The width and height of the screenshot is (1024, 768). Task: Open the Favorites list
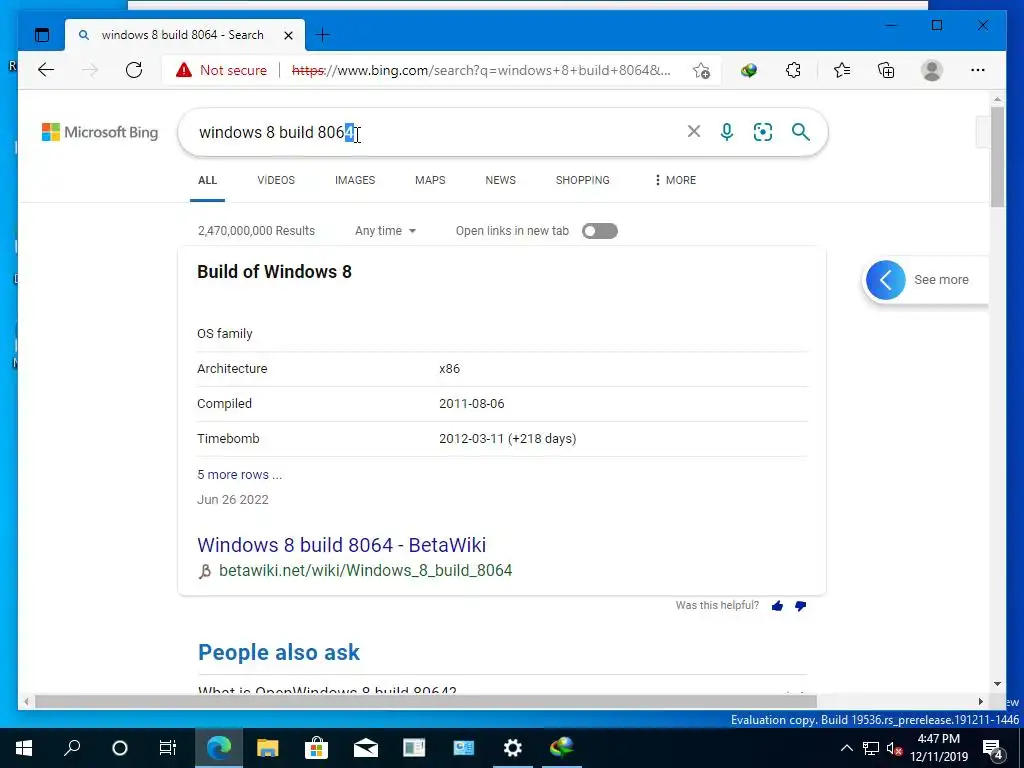pyautogui.click(x=842, y=70)
